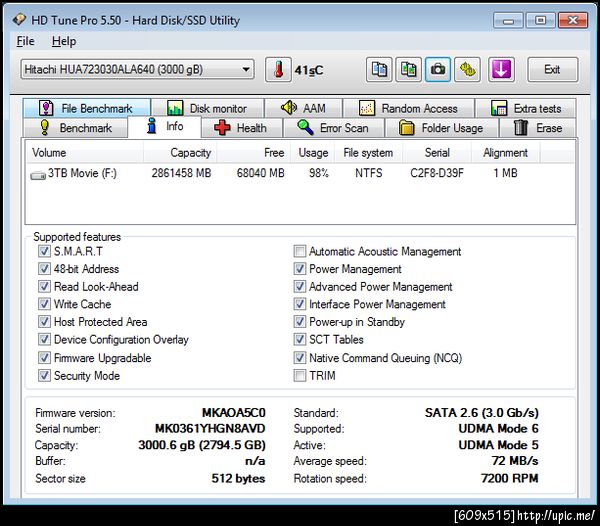
Task: Click the Serial column header
Action: (437, 152)
